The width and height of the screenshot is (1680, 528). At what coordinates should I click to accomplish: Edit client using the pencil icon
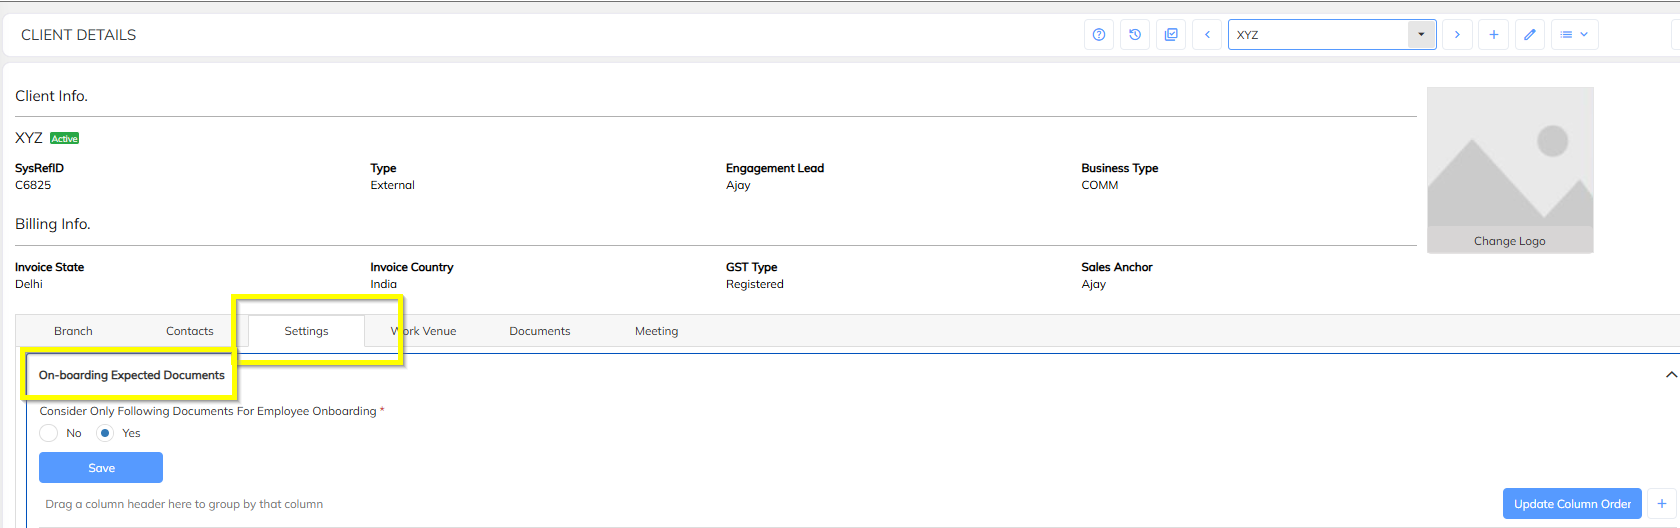click(1529, 35)
